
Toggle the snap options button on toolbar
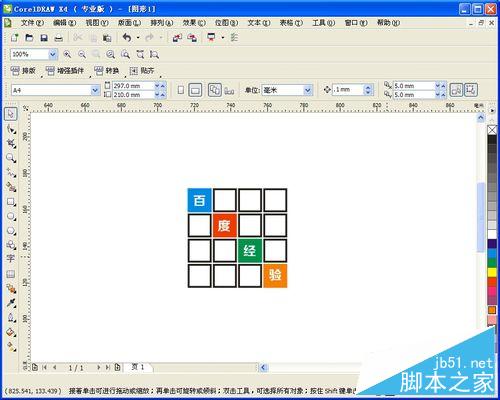coord(234,38)
